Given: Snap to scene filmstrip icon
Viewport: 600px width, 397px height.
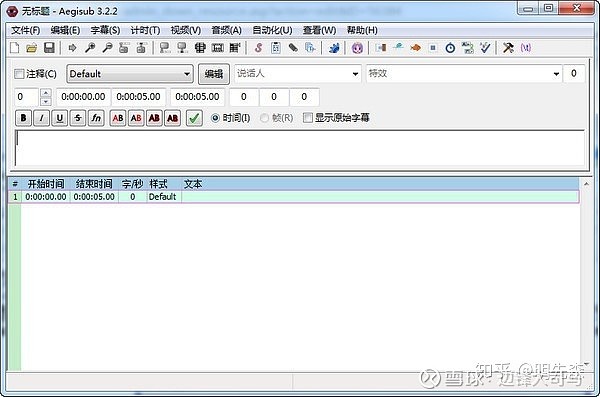Looking at the screenshot, I should pos(218,48).
